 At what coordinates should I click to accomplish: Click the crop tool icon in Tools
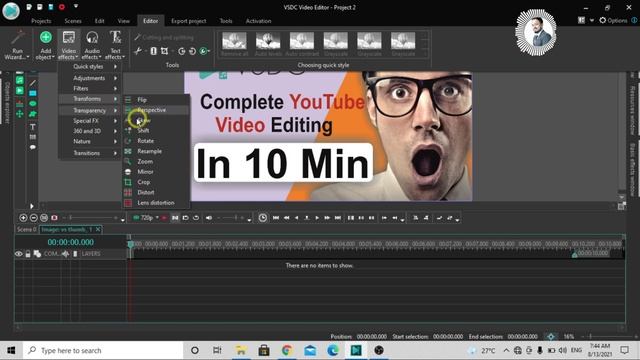(164, 51)
